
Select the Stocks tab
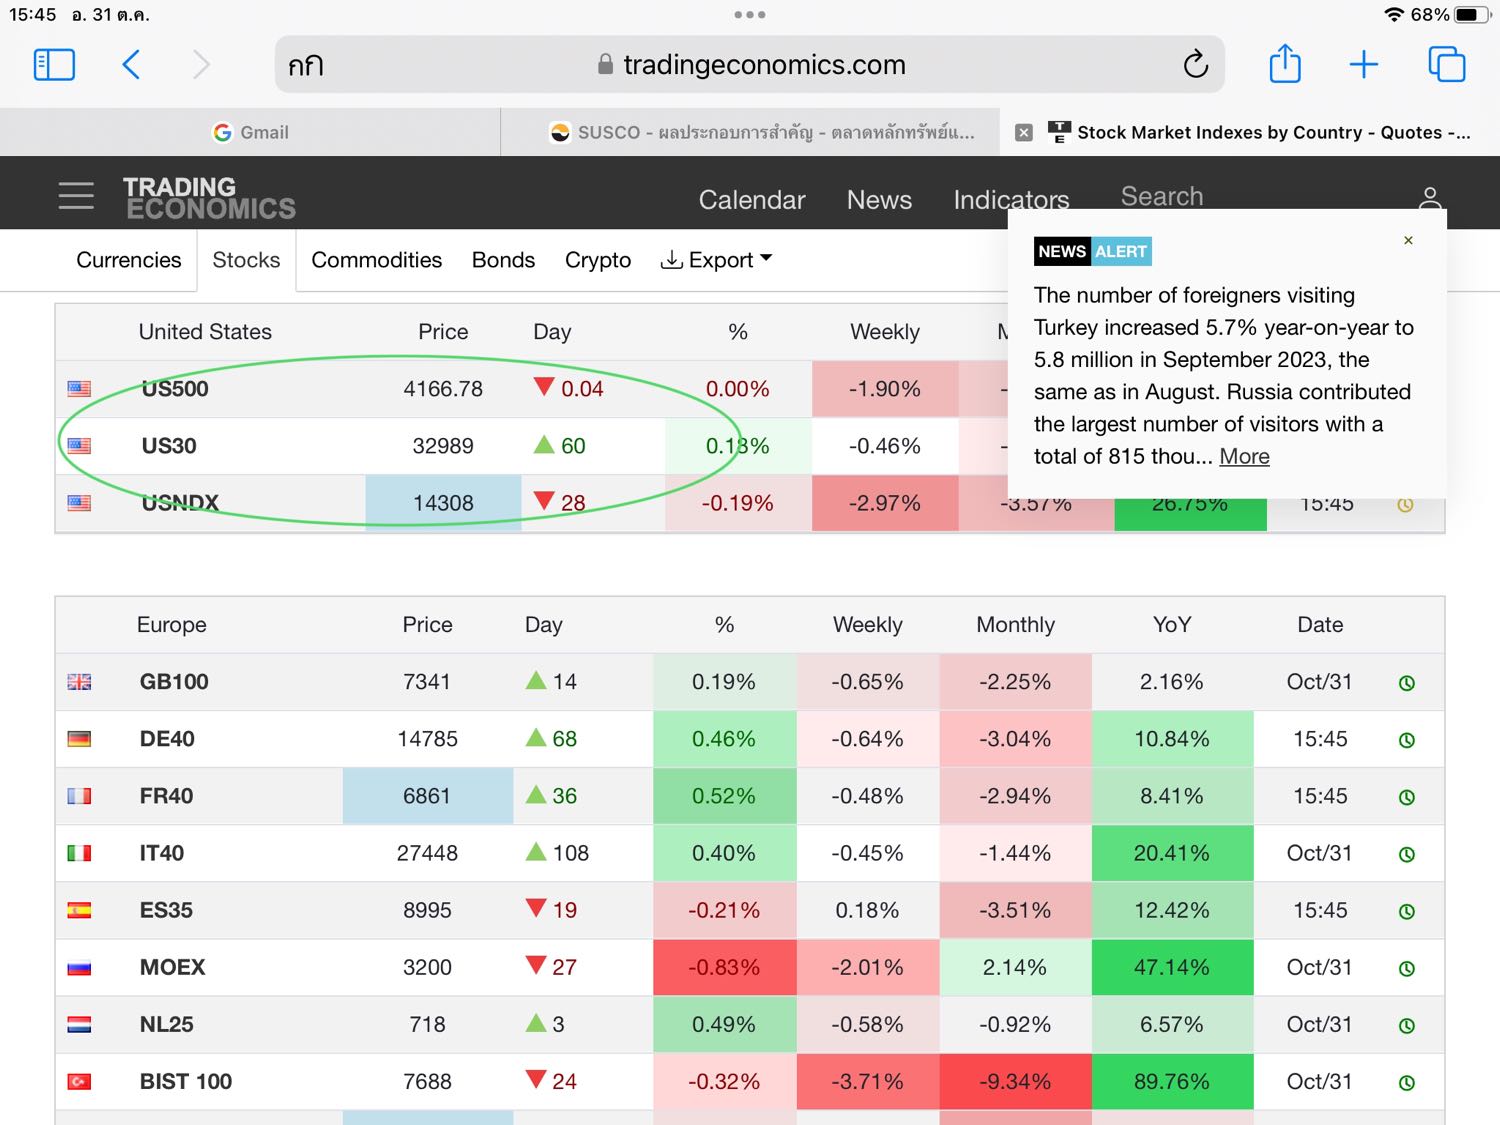click(x=246, y=260)
